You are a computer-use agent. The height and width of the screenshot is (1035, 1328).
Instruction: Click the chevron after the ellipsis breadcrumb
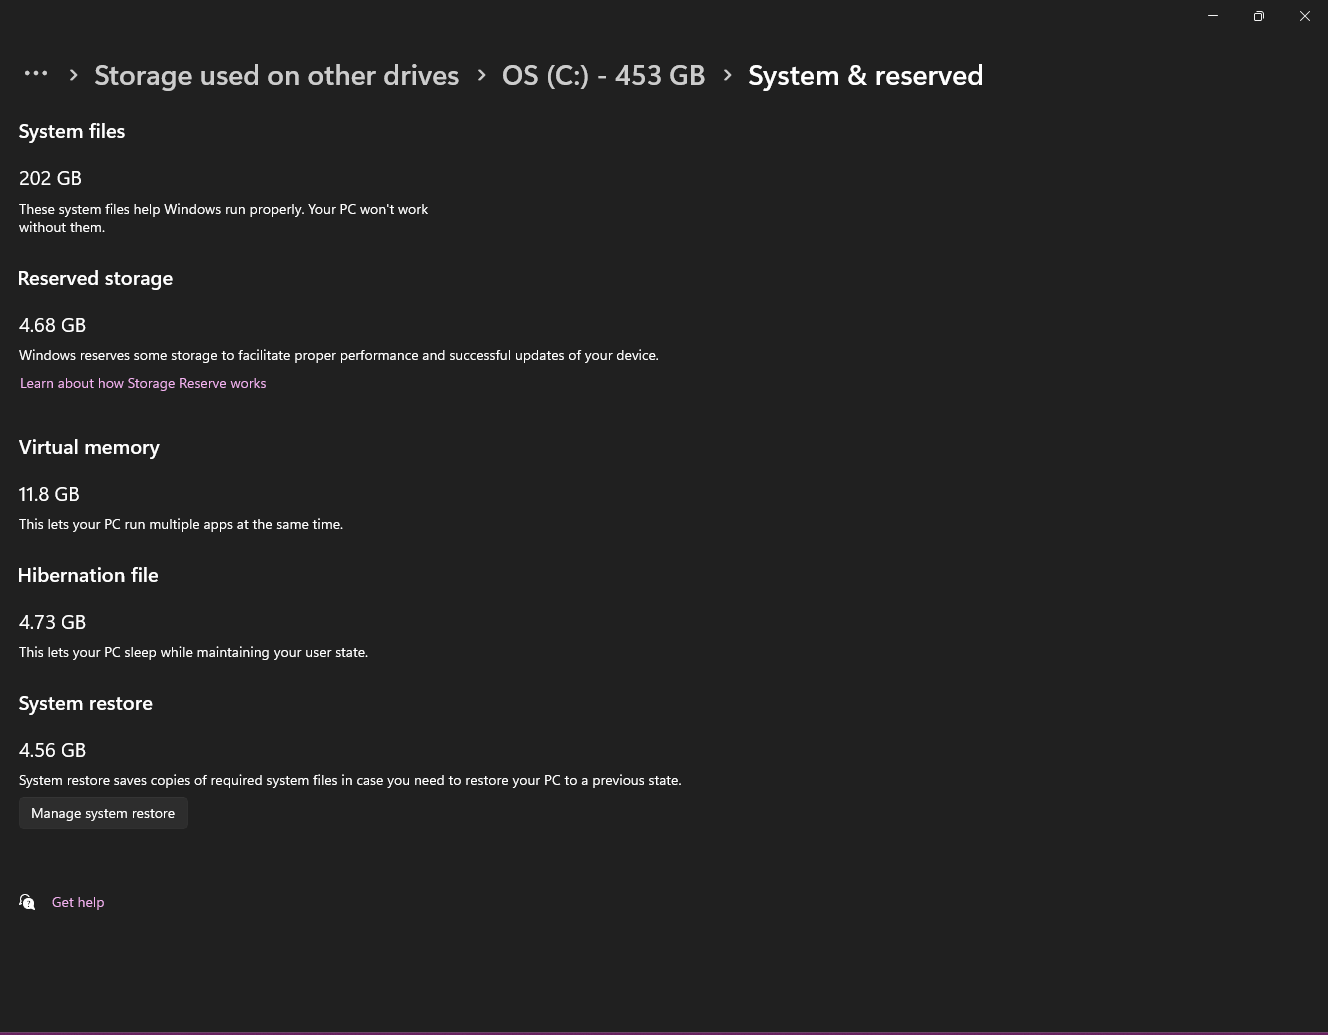tap(73, 74)
